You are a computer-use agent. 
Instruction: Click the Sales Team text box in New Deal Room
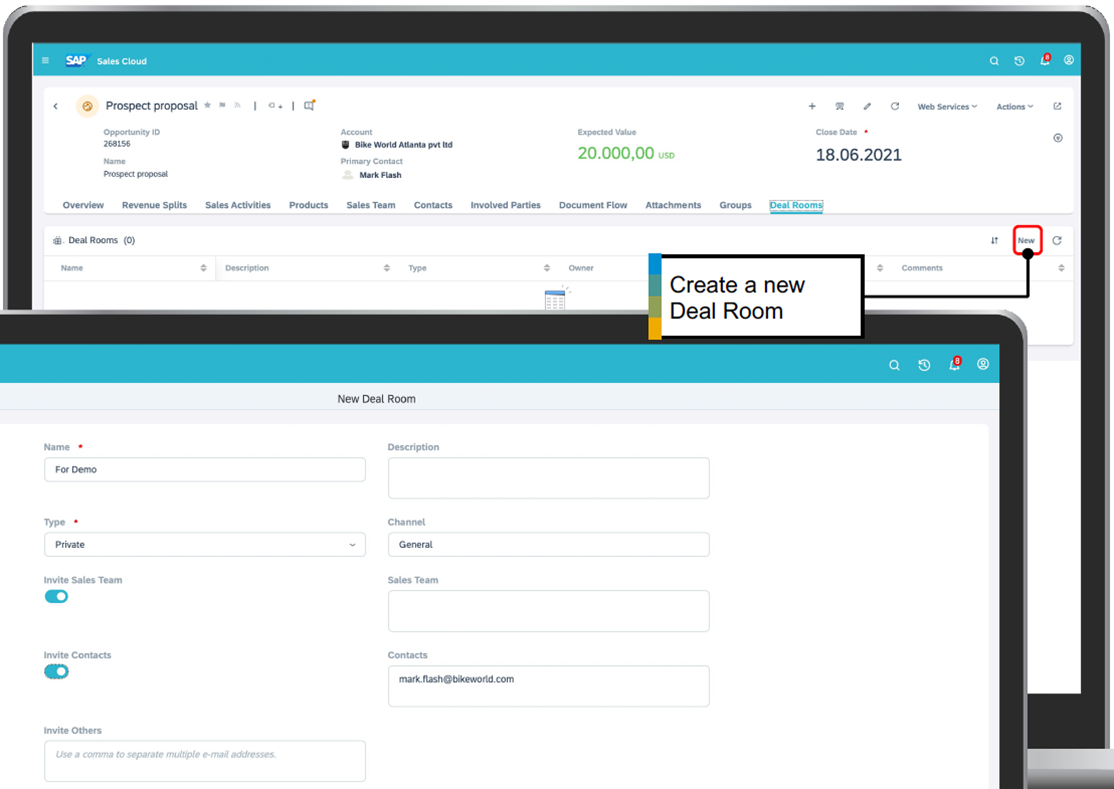point(548,611)
